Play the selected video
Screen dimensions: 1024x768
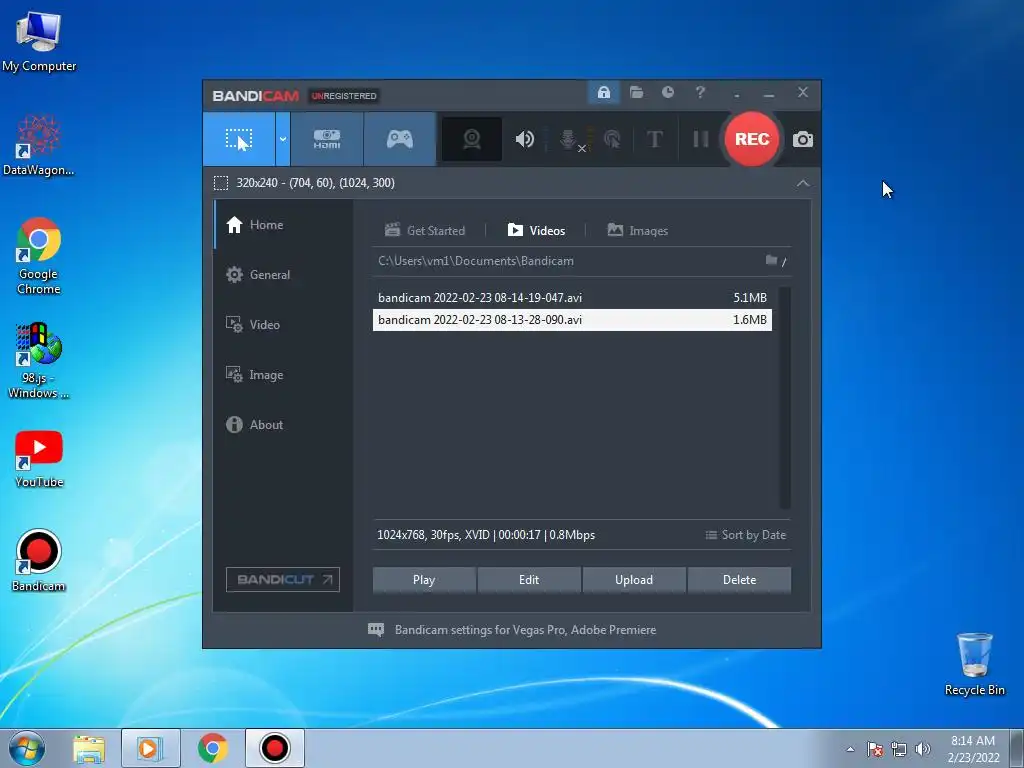(424, 580)
